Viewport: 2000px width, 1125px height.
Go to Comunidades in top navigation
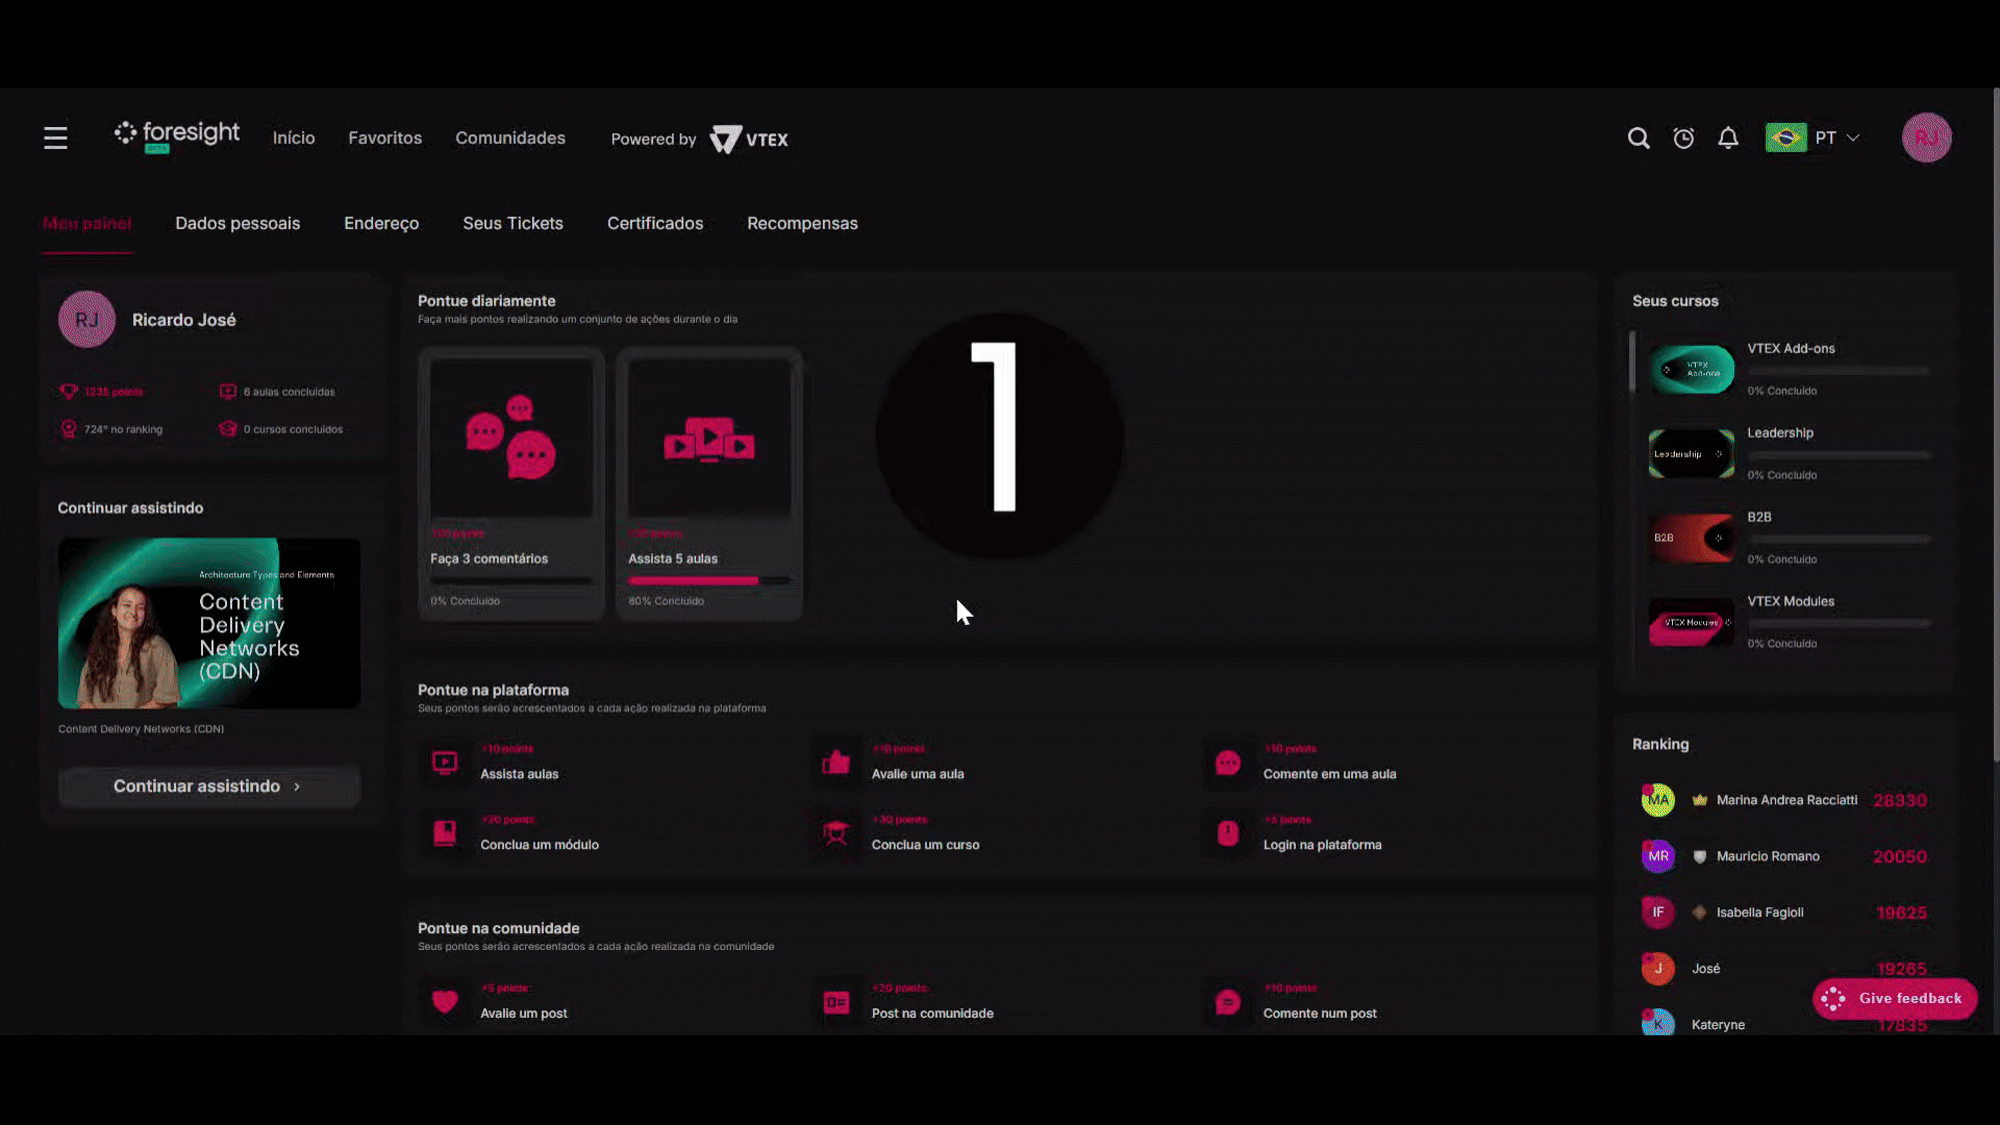pos(510,138)
